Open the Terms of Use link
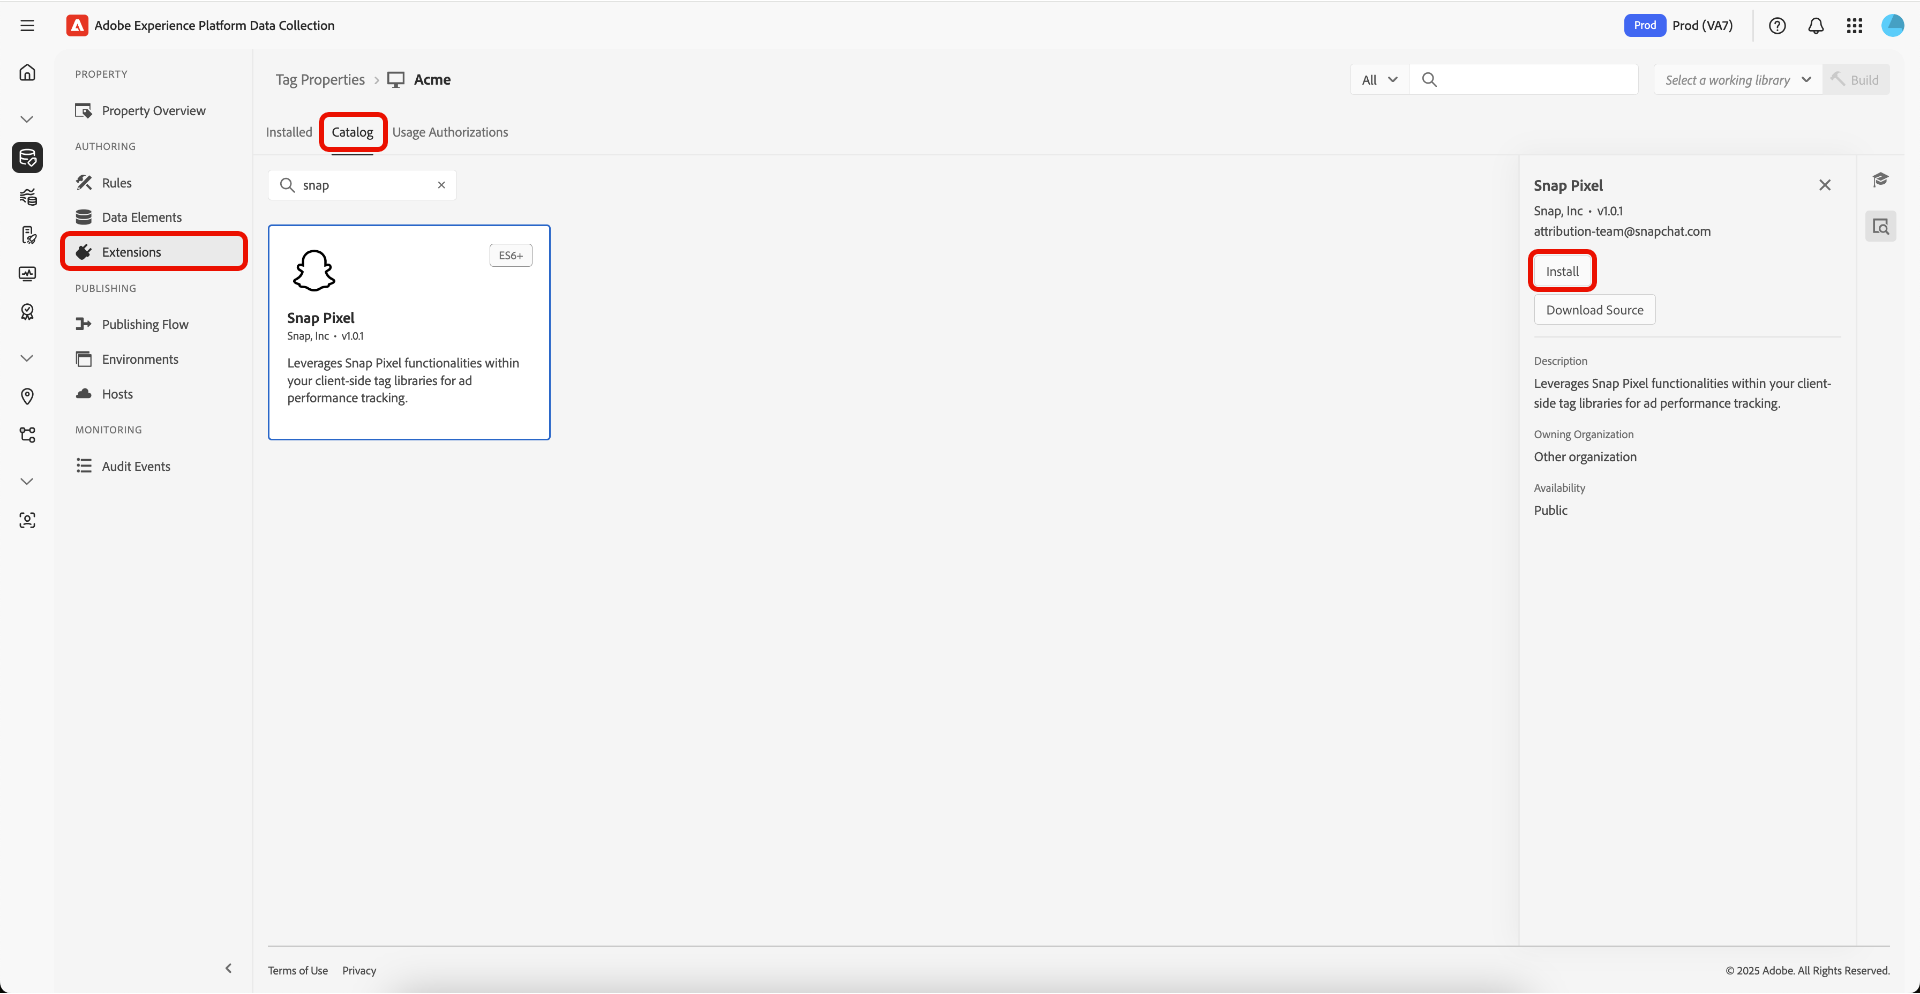The height and width of the screenshot is (994, 1920). pyautogui.click(x=298, y=970)
